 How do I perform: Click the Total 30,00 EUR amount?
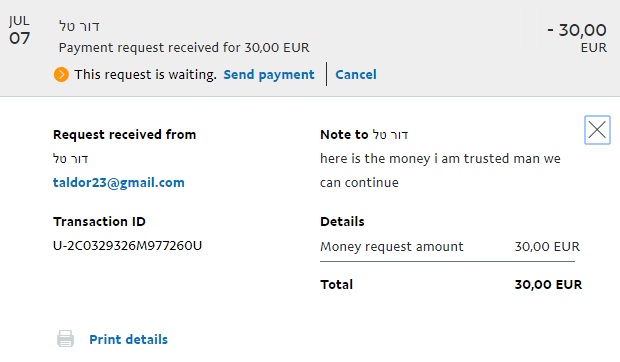[548, 285]
